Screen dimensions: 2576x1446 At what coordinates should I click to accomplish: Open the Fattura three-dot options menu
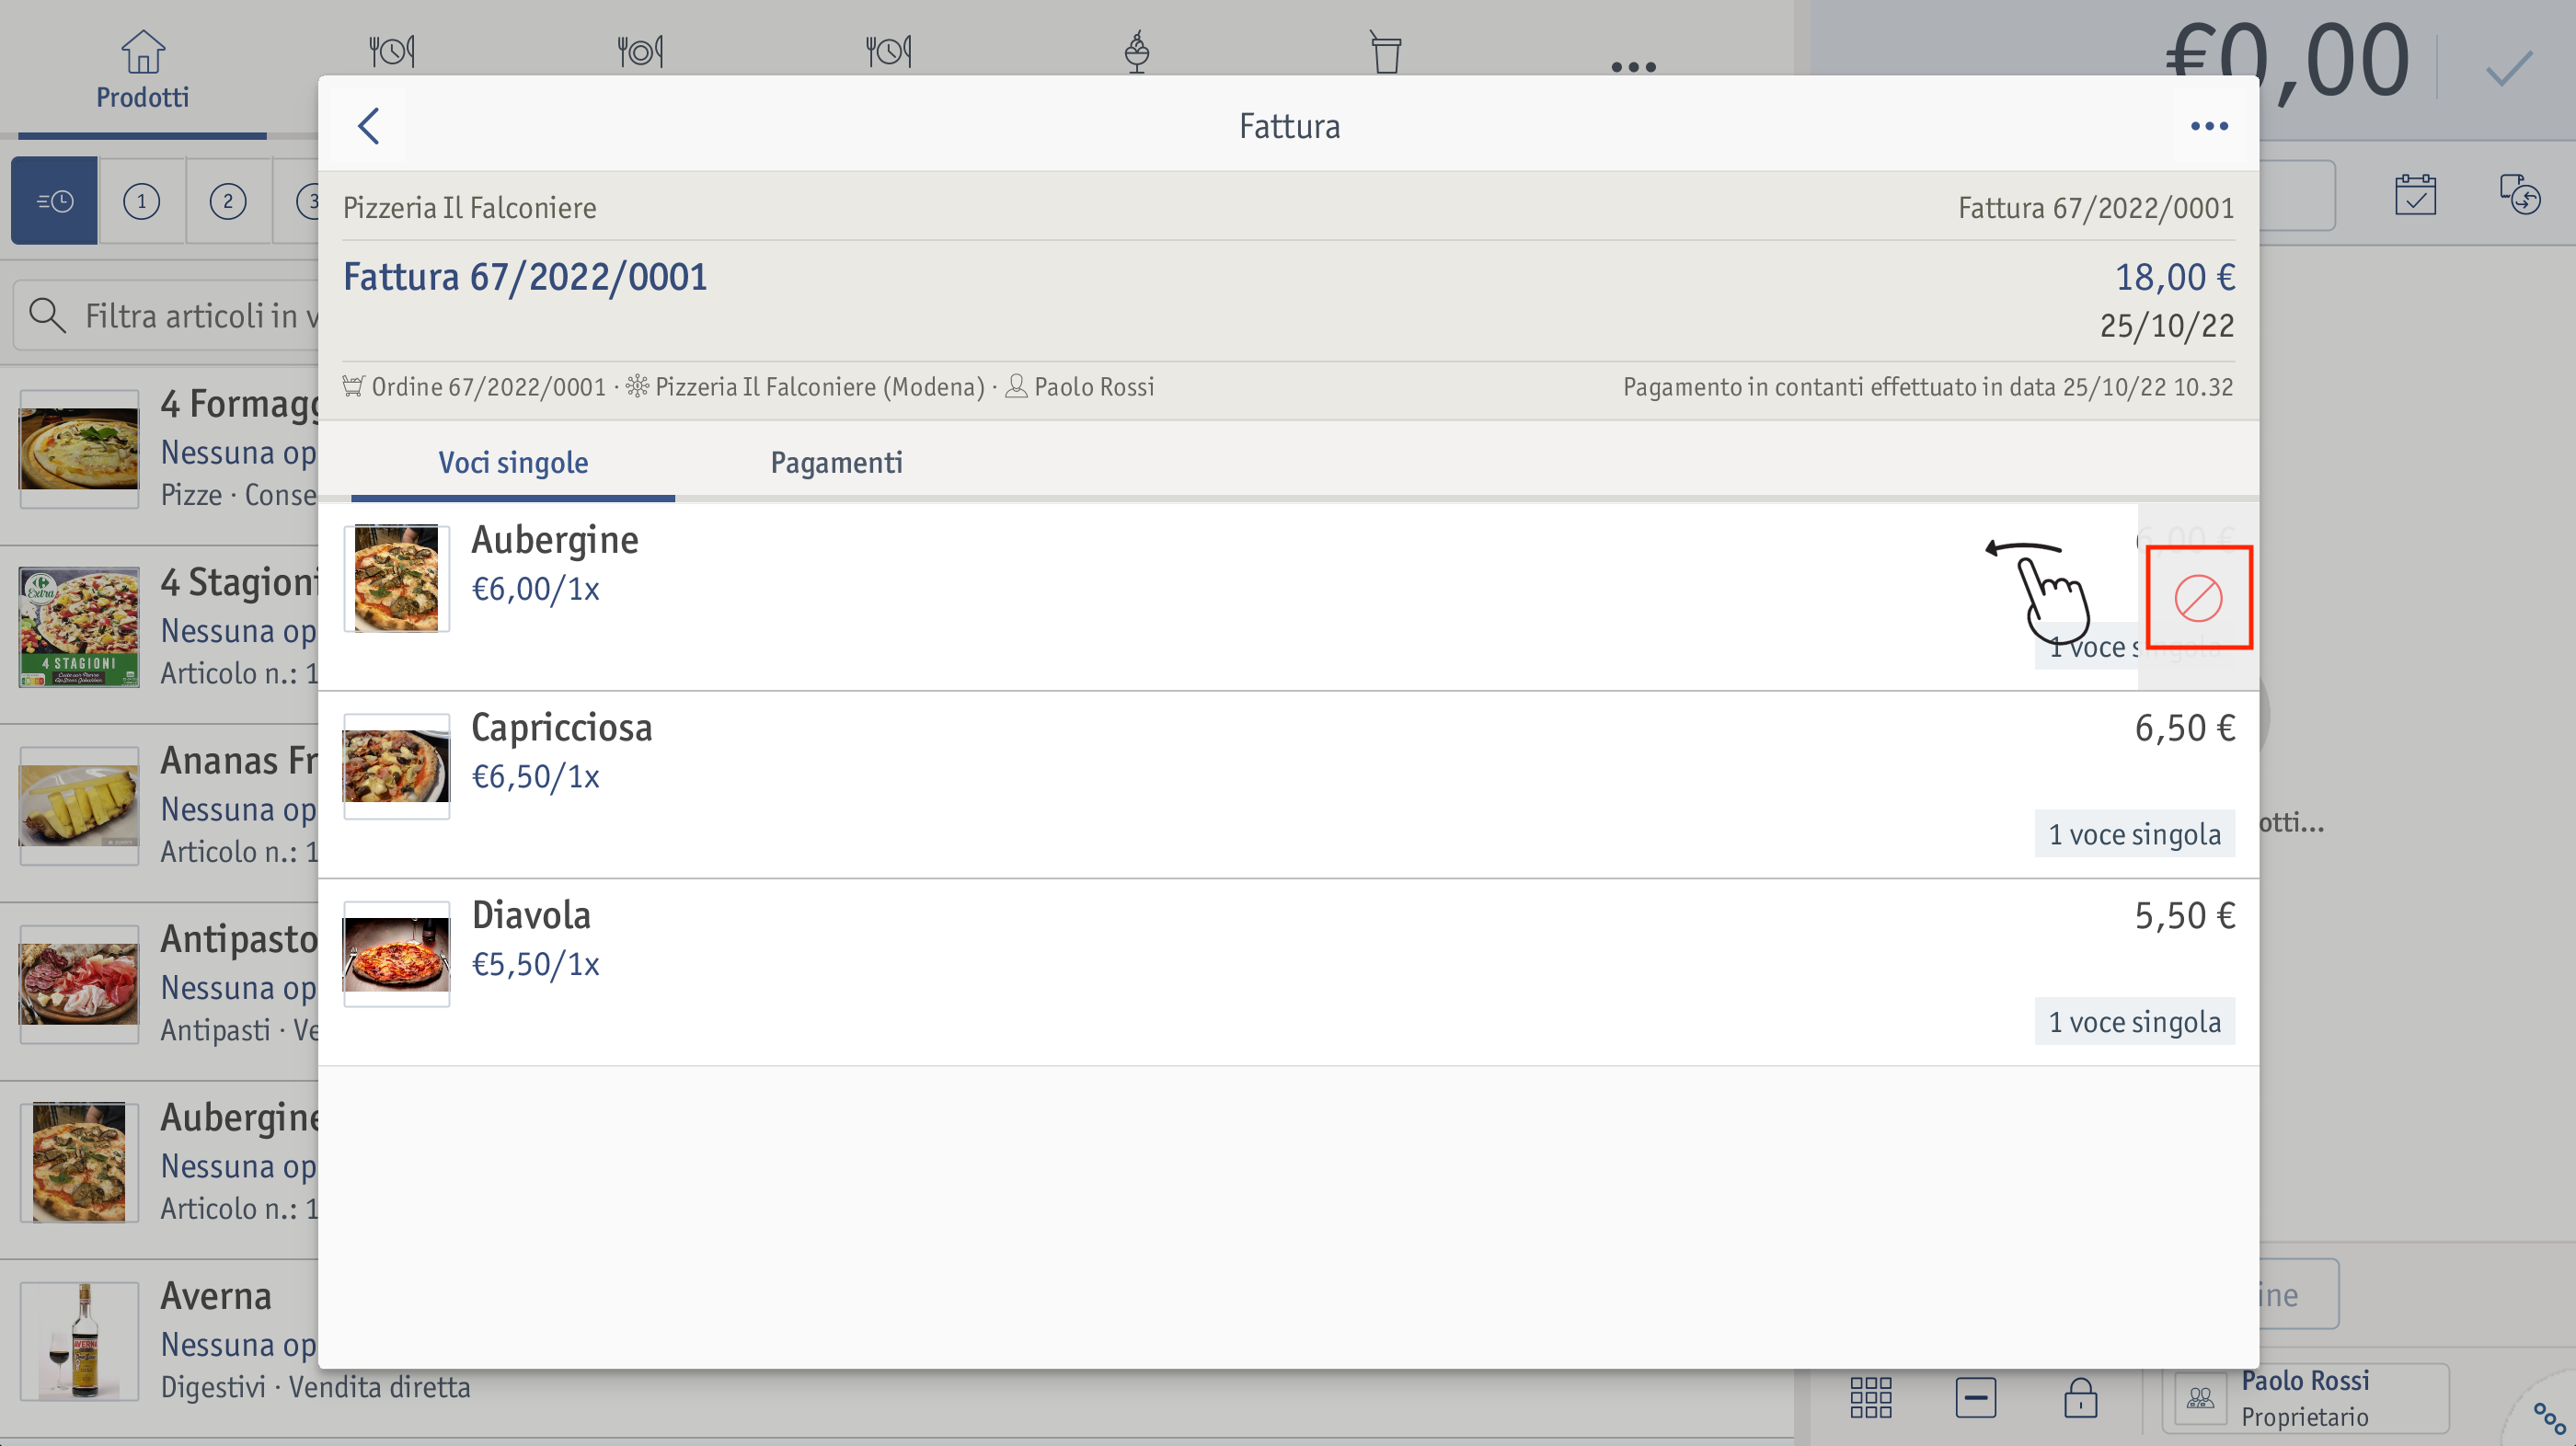tap(2209, 127)
